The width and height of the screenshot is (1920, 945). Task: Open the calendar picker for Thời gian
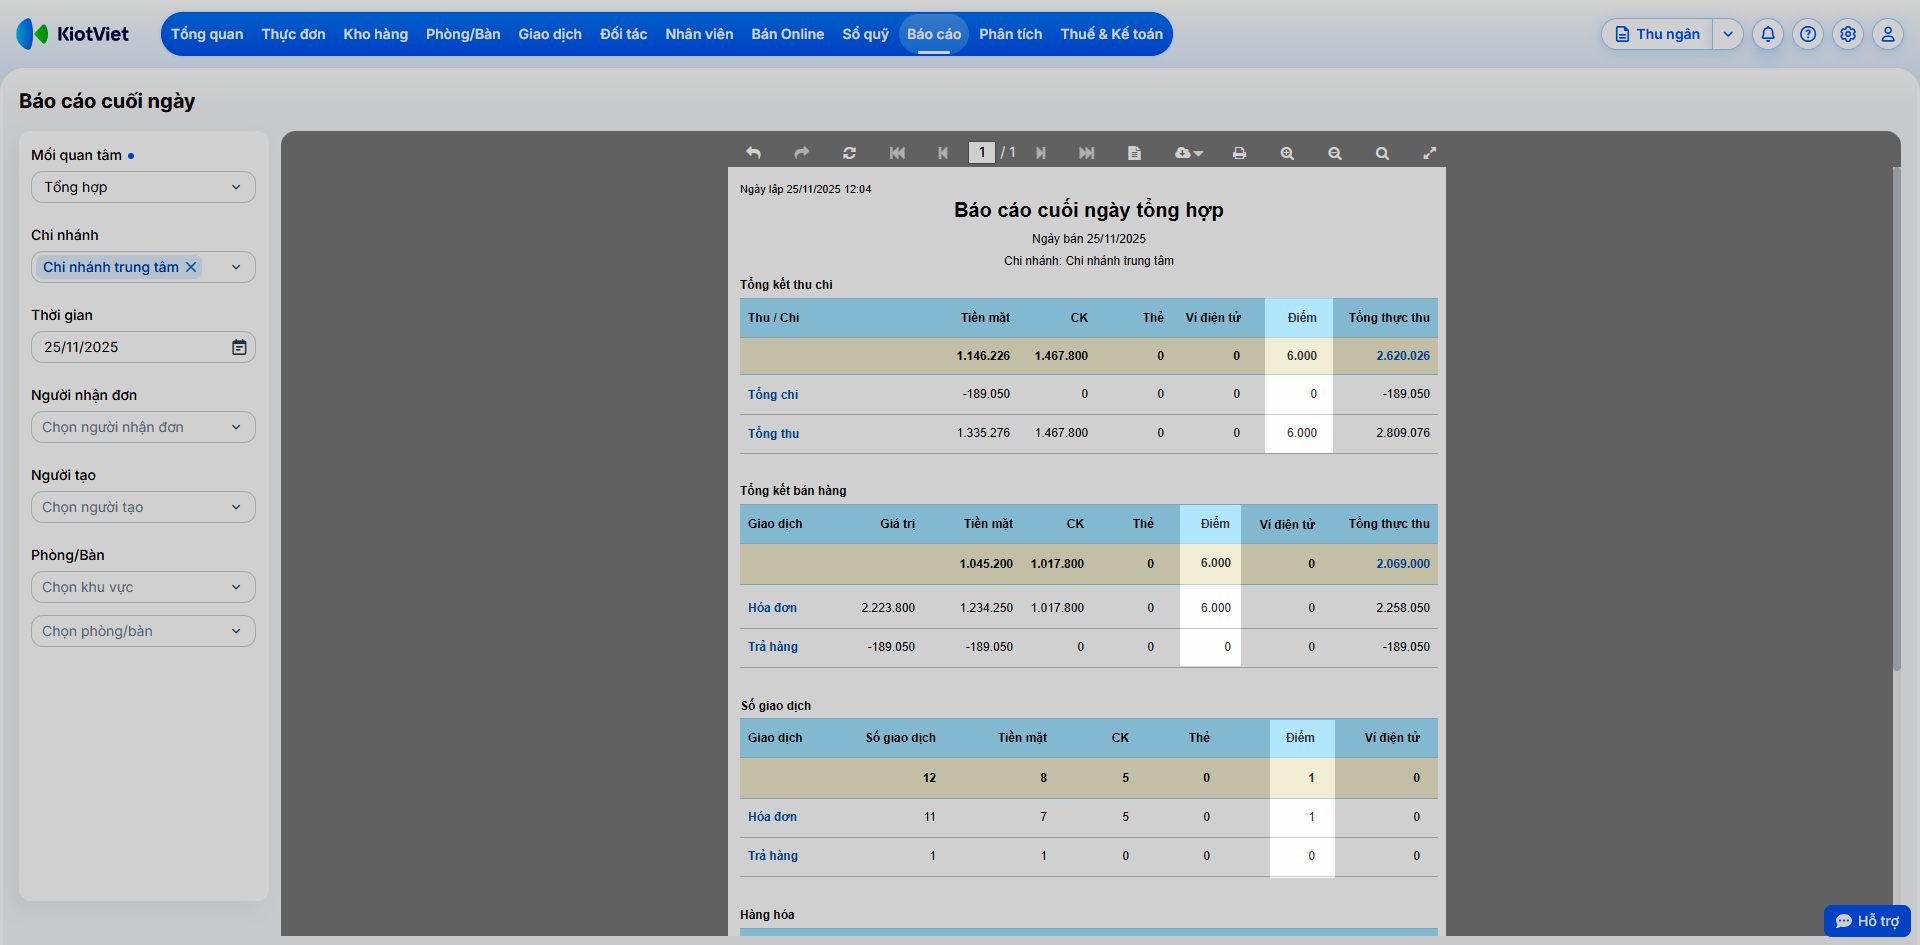[239, 347]
